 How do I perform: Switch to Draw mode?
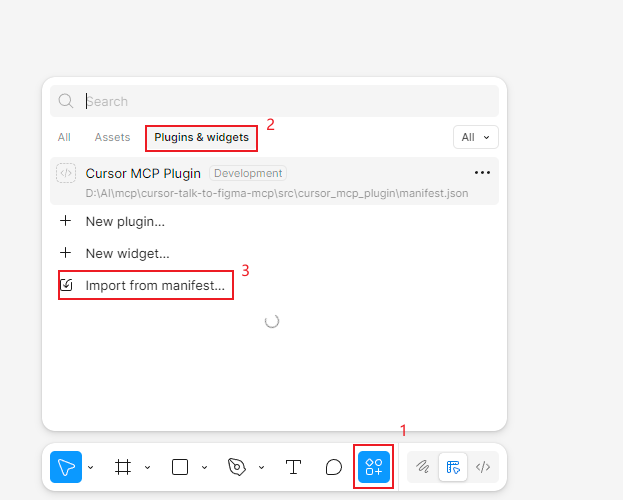(x=423, y=467)
